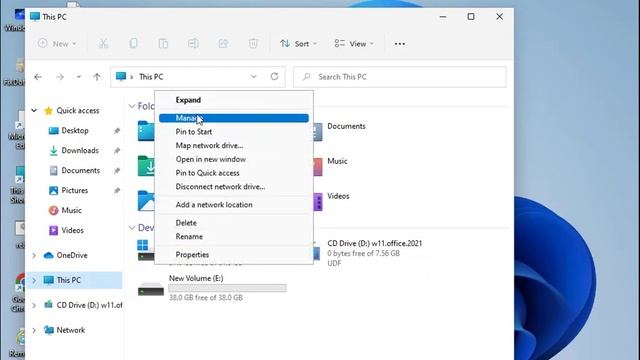Pin icon next to Downloads in Quick access
640x360 pixels.
point(117,151)
